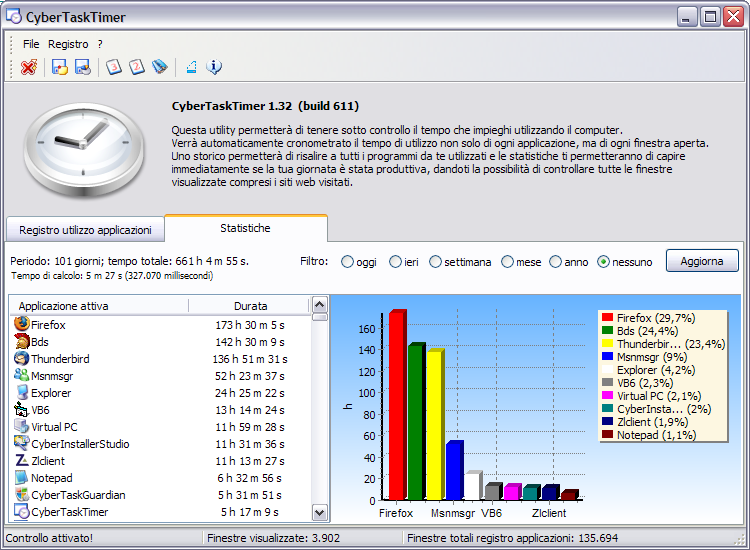Click the CyberTaskGuardian icon
The image size is (750, 550).
tap(22, 494)
